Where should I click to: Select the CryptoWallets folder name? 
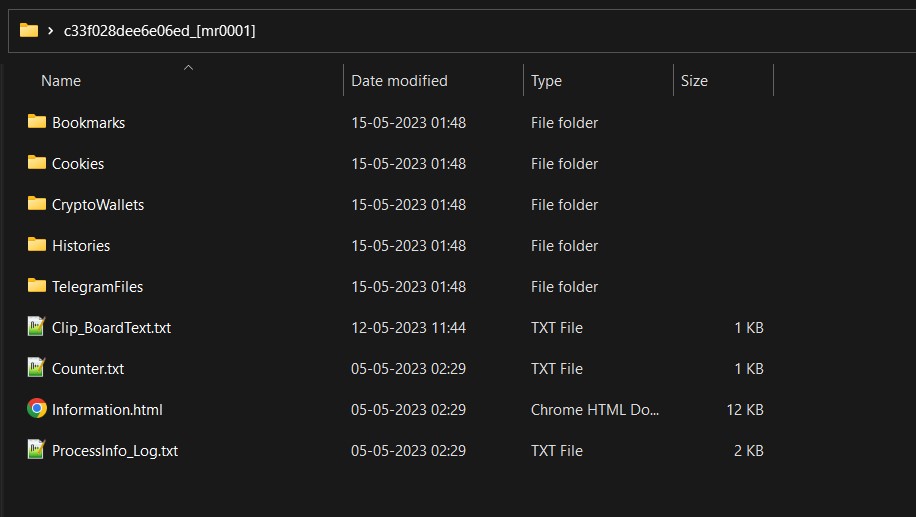(98, 204)
